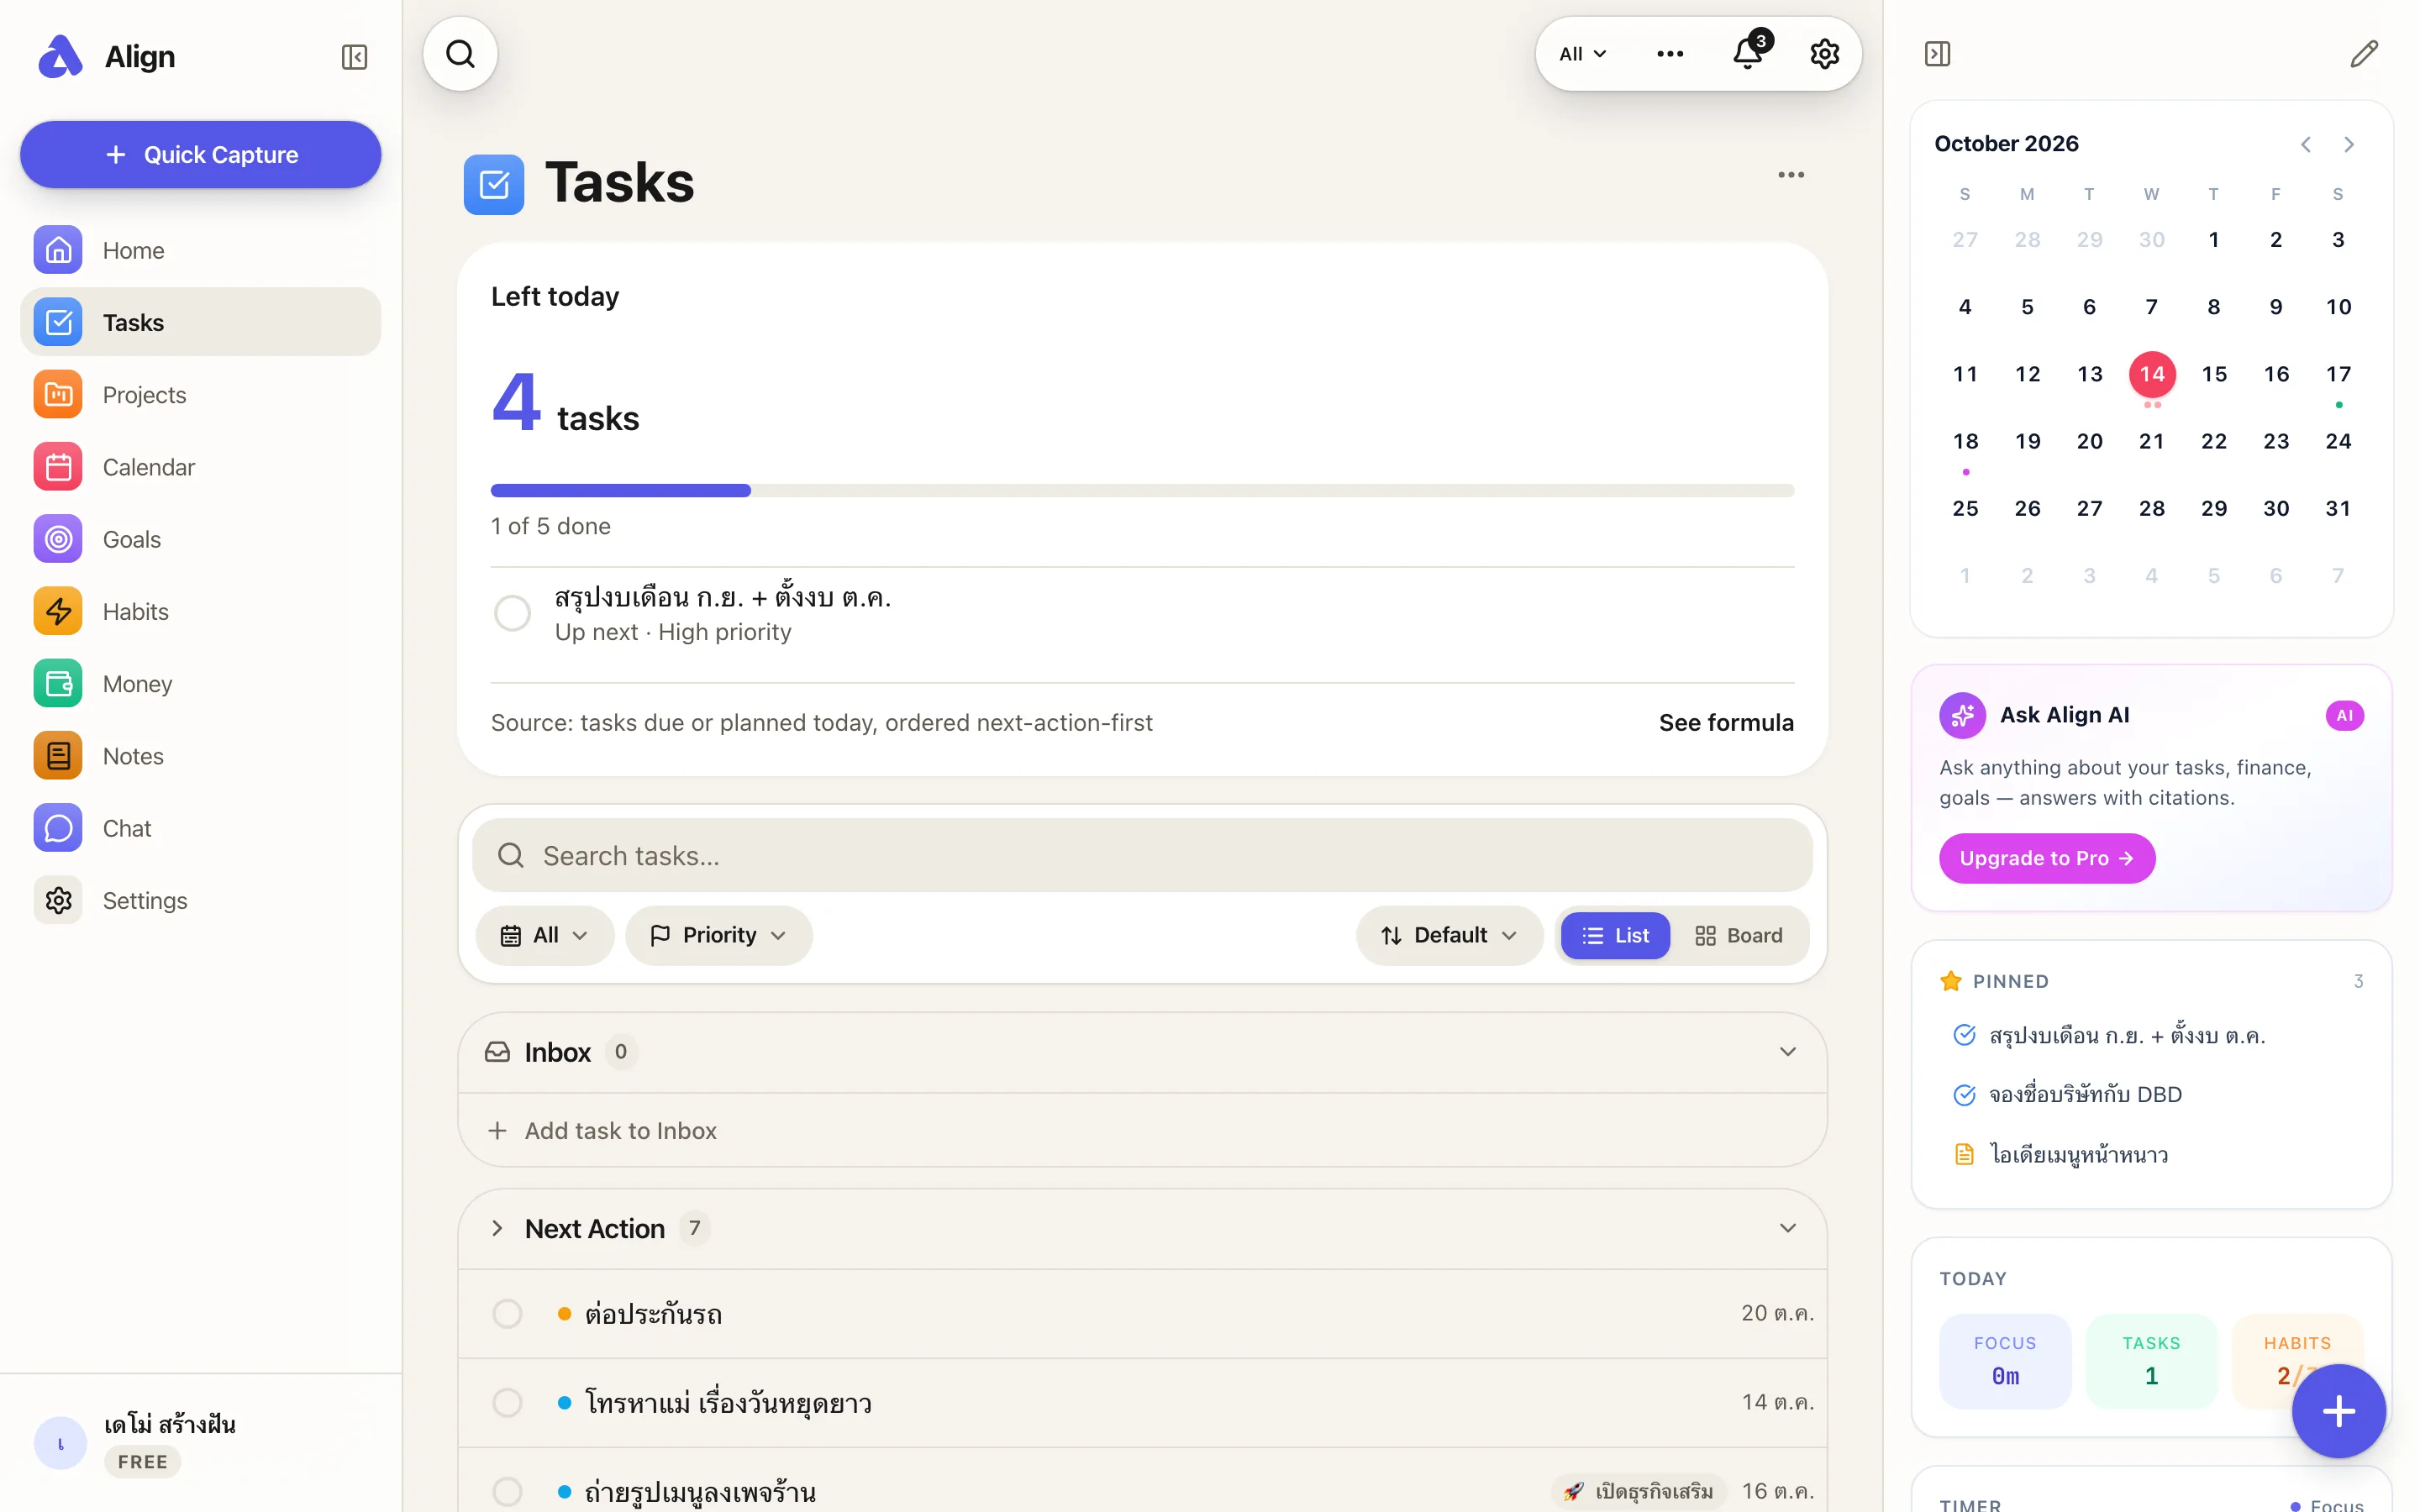Switch to List view
Screen dimensions: 2420x1512
click(x=1614, y=935)
